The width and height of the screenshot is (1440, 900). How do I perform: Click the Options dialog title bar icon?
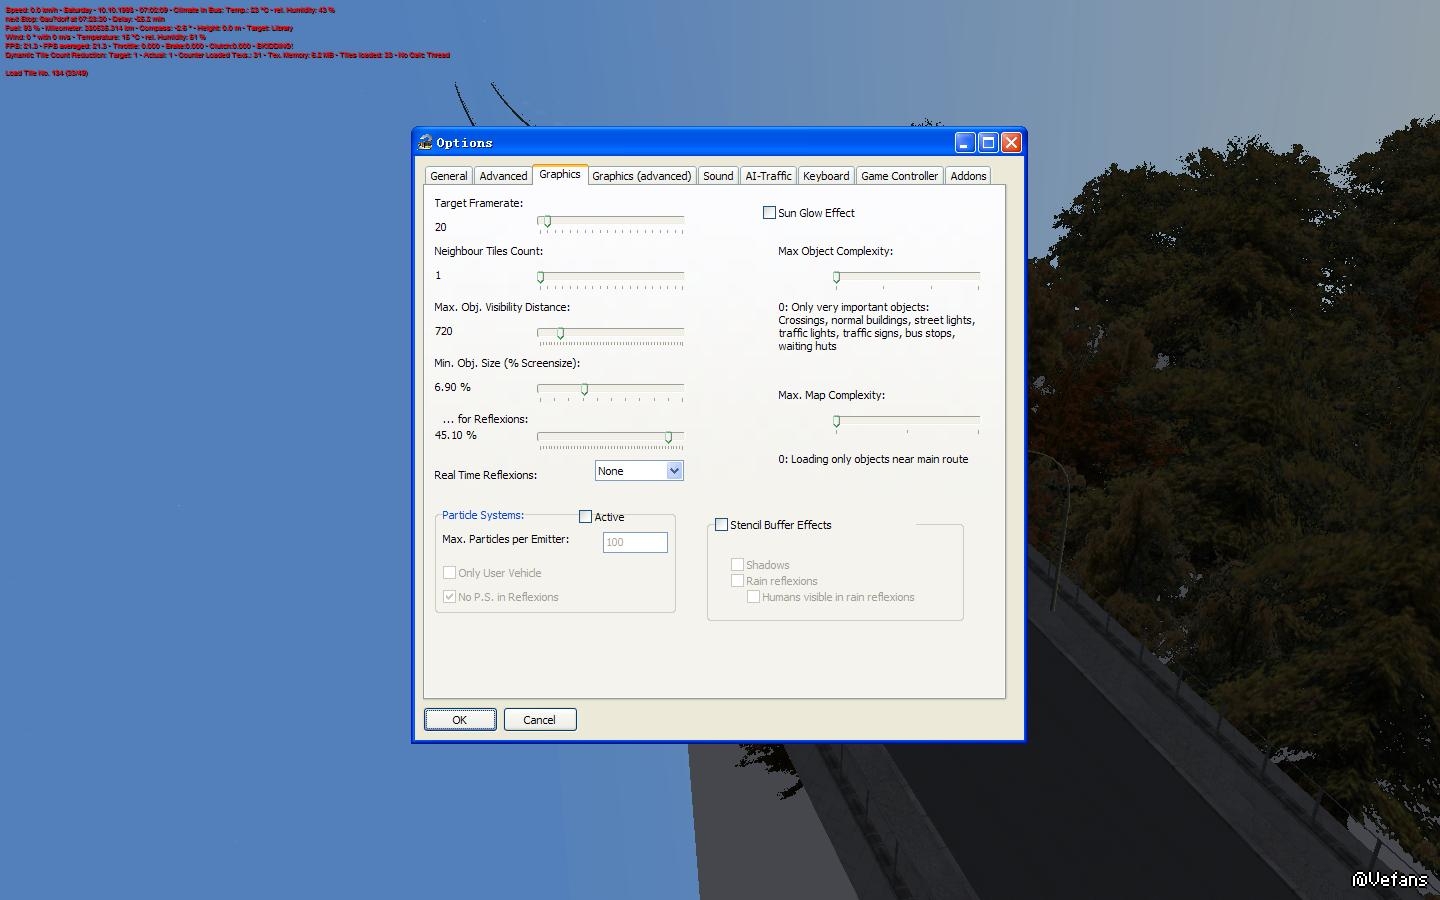(425, 142)
